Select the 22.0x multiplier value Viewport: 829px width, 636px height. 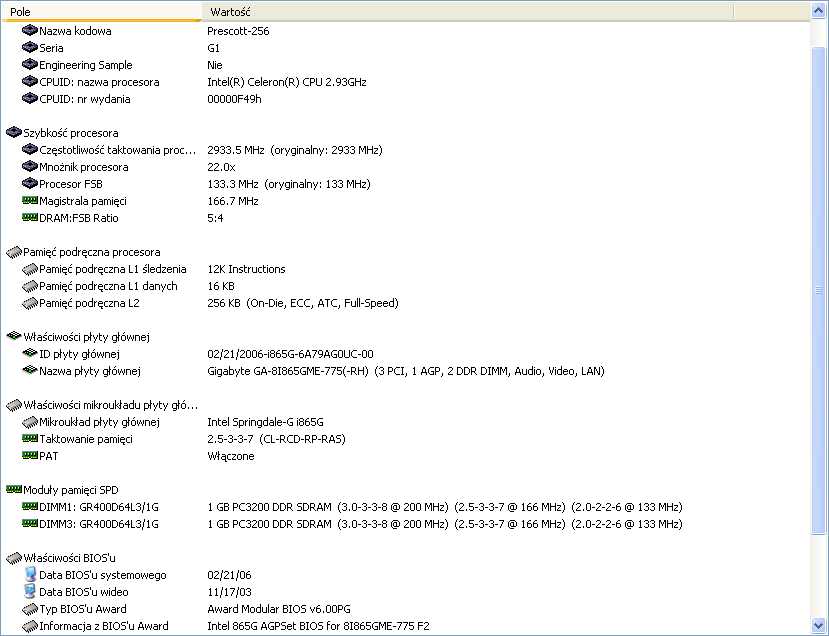coord(221,167)
